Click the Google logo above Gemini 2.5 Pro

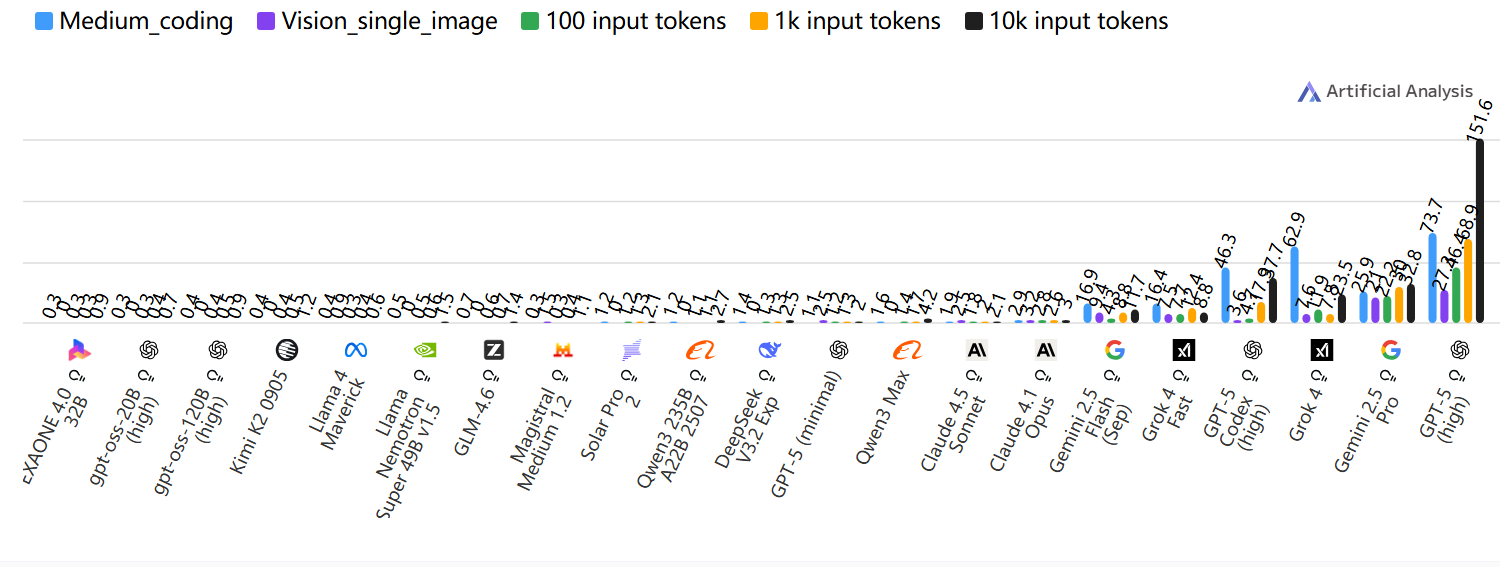click(1391, 350)
